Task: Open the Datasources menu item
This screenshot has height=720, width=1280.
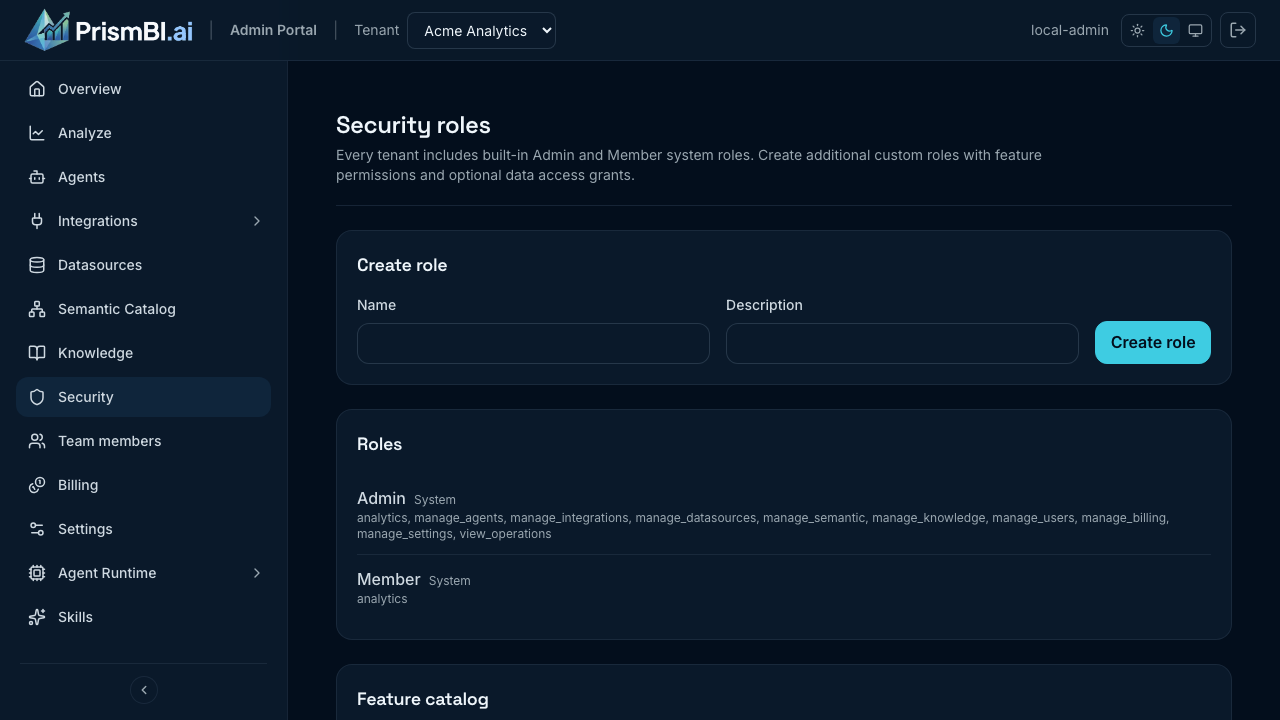Action: (x=143, y=265)
